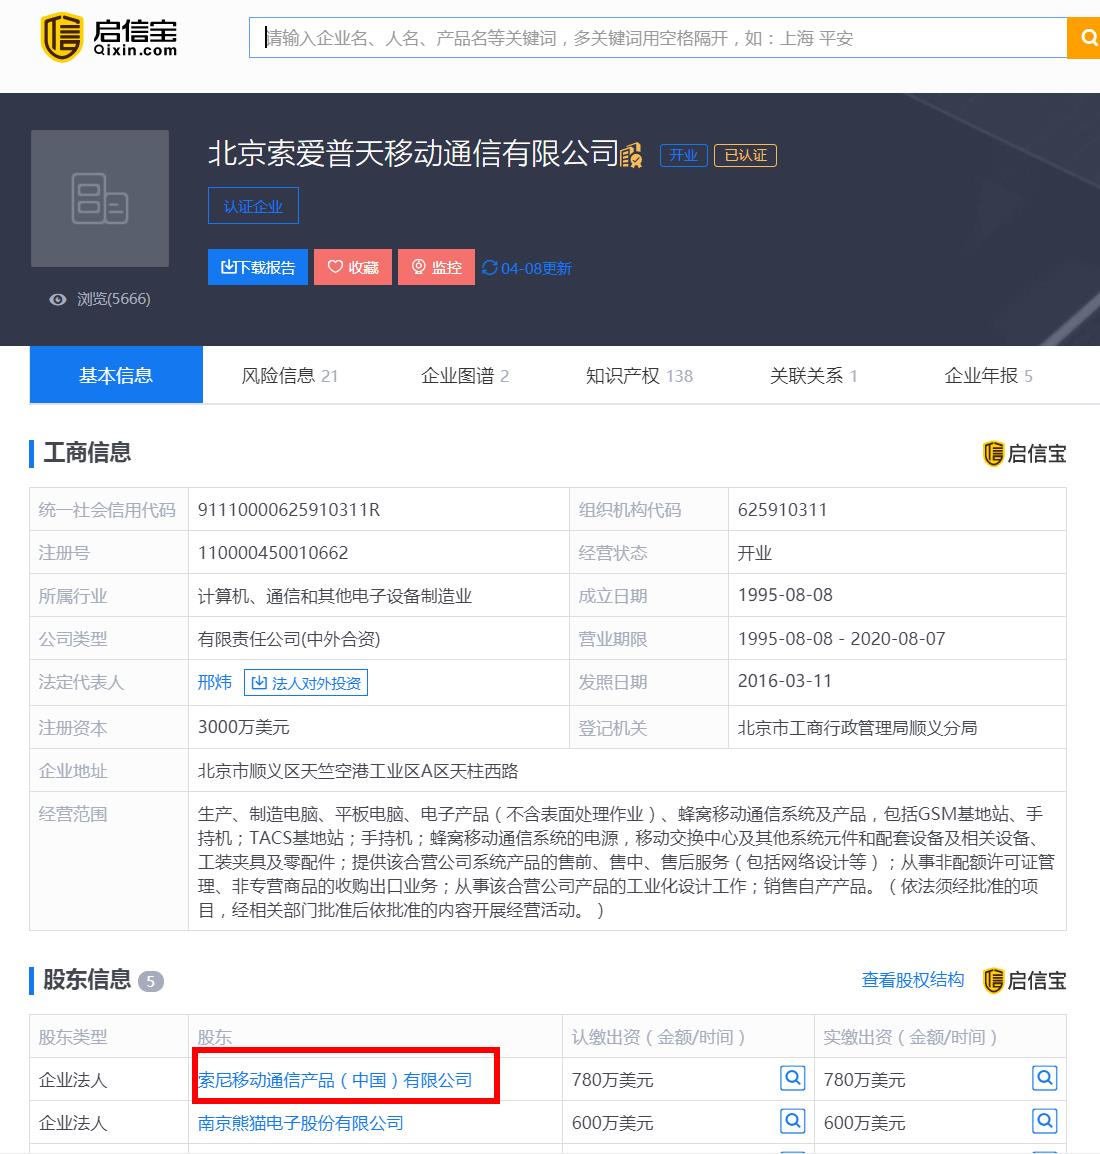Click the magnifier icon beside 600万美元 实缴出资

coord(1044,1121)
